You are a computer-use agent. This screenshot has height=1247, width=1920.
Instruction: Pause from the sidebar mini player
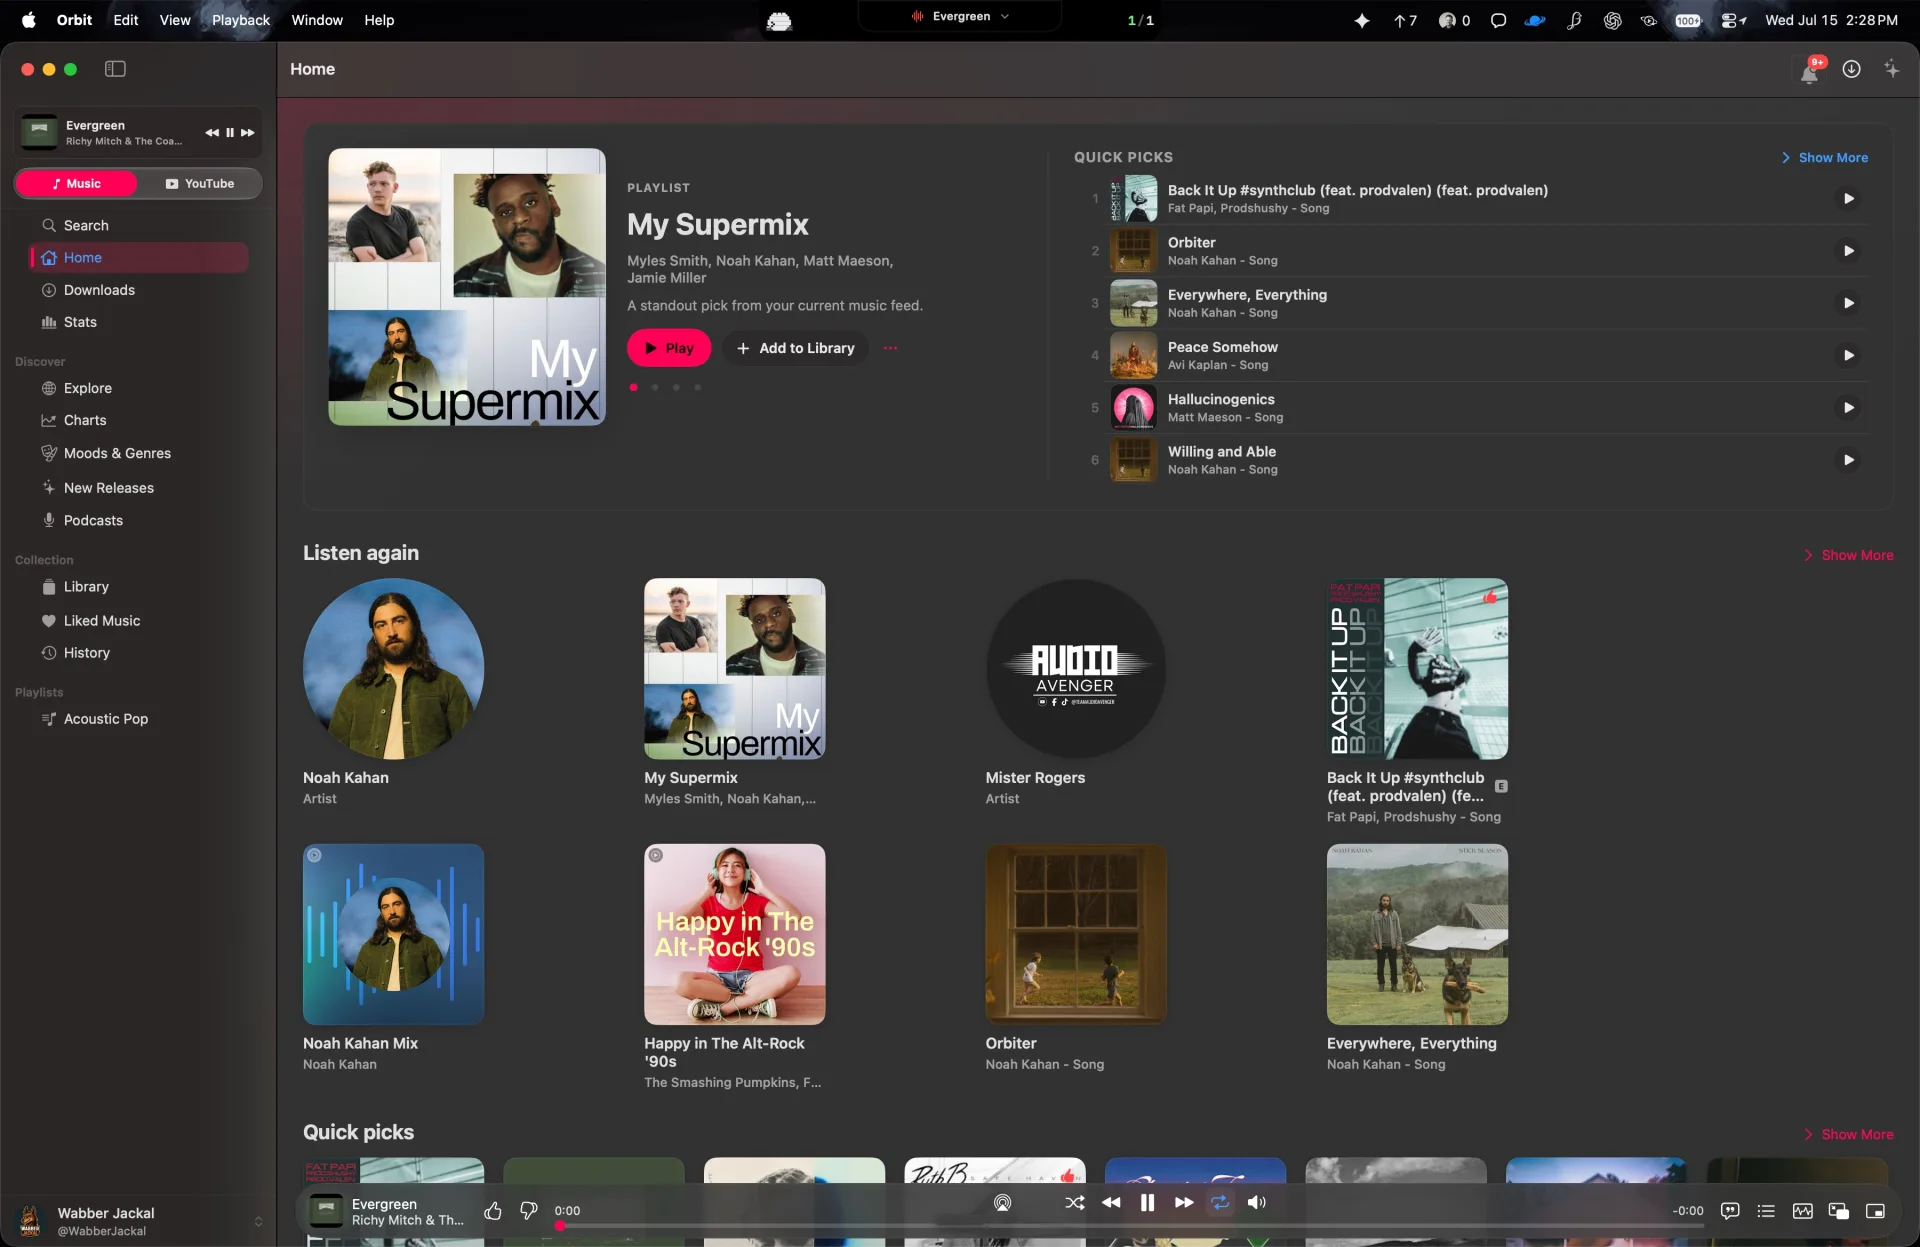pyautogui.click(x=230, y=133)
